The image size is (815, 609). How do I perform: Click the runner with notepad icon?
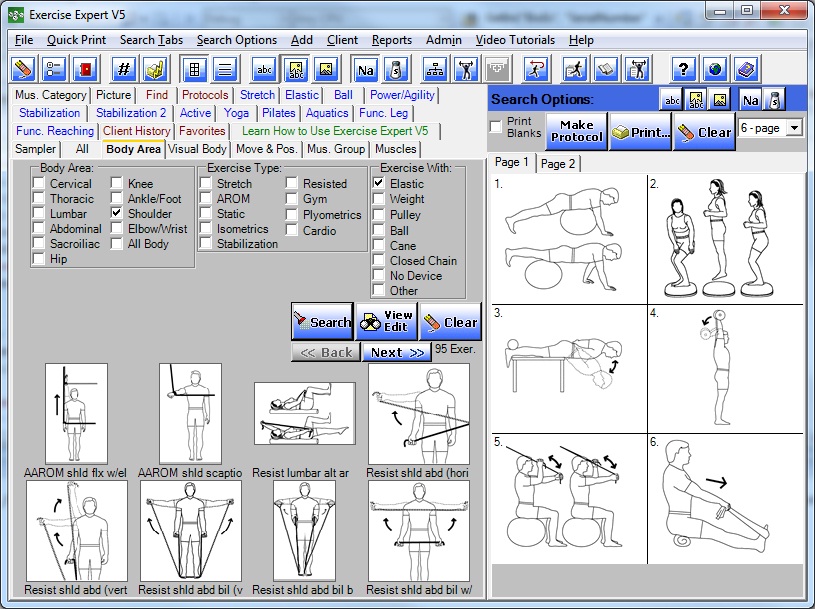tap(575, 69)
